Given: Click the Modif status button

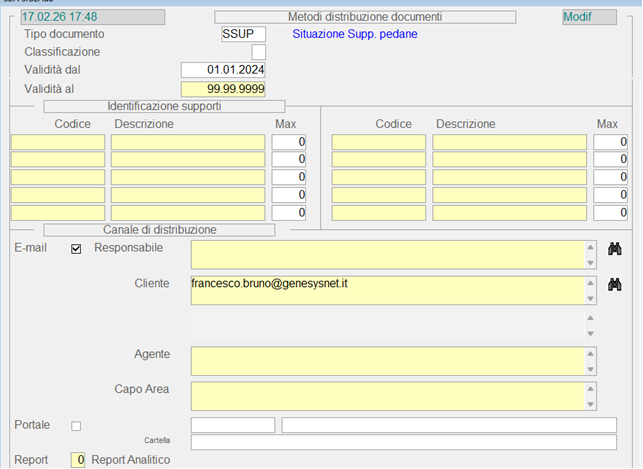Looking at the screenshot, I should [x=589, y=17].
